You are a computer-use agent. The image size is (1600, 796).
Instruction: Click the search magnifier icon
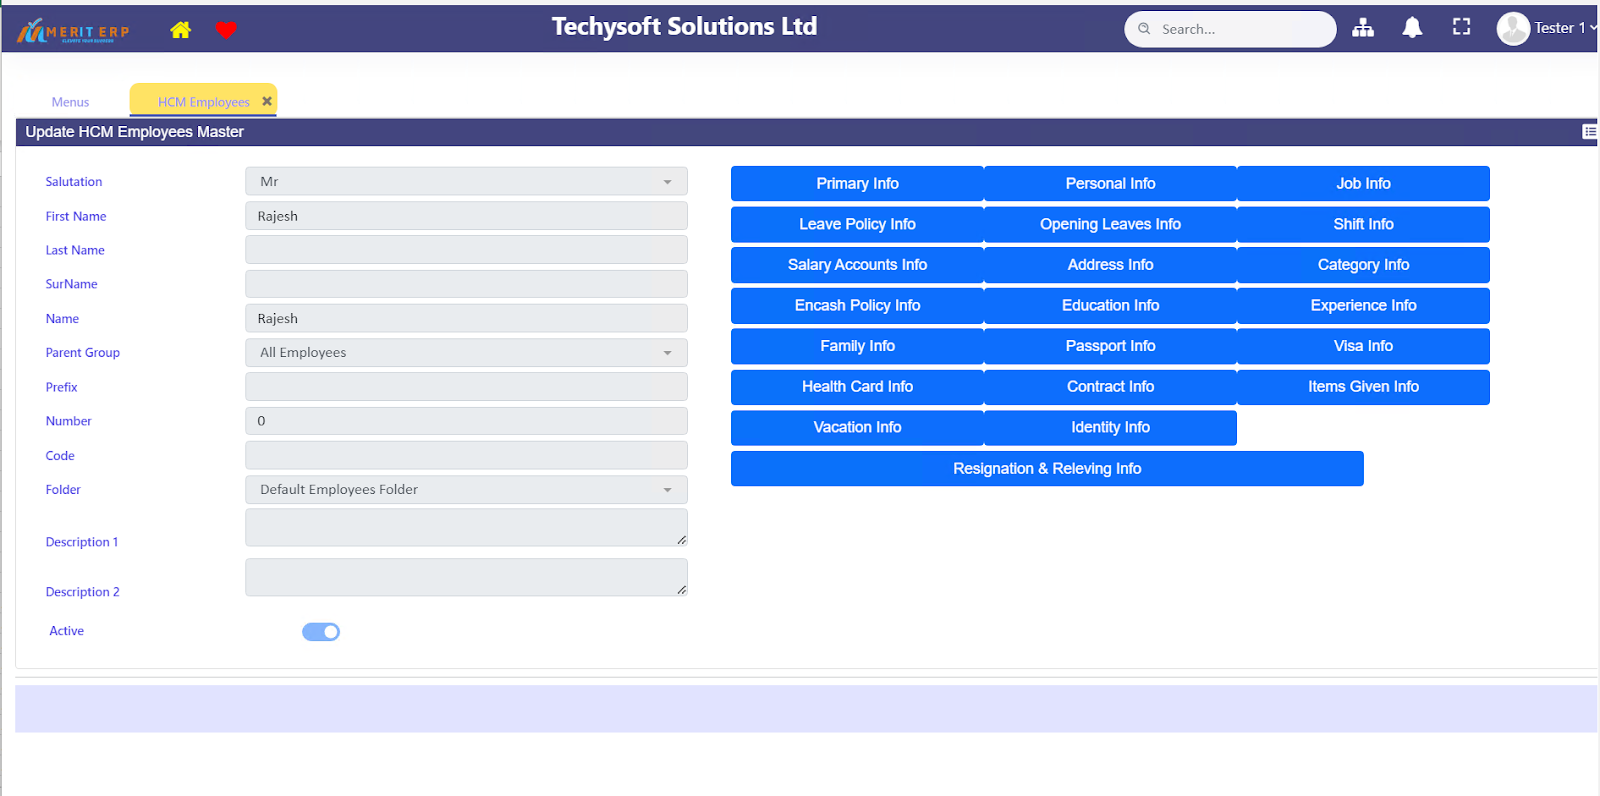pos(1144,29)
